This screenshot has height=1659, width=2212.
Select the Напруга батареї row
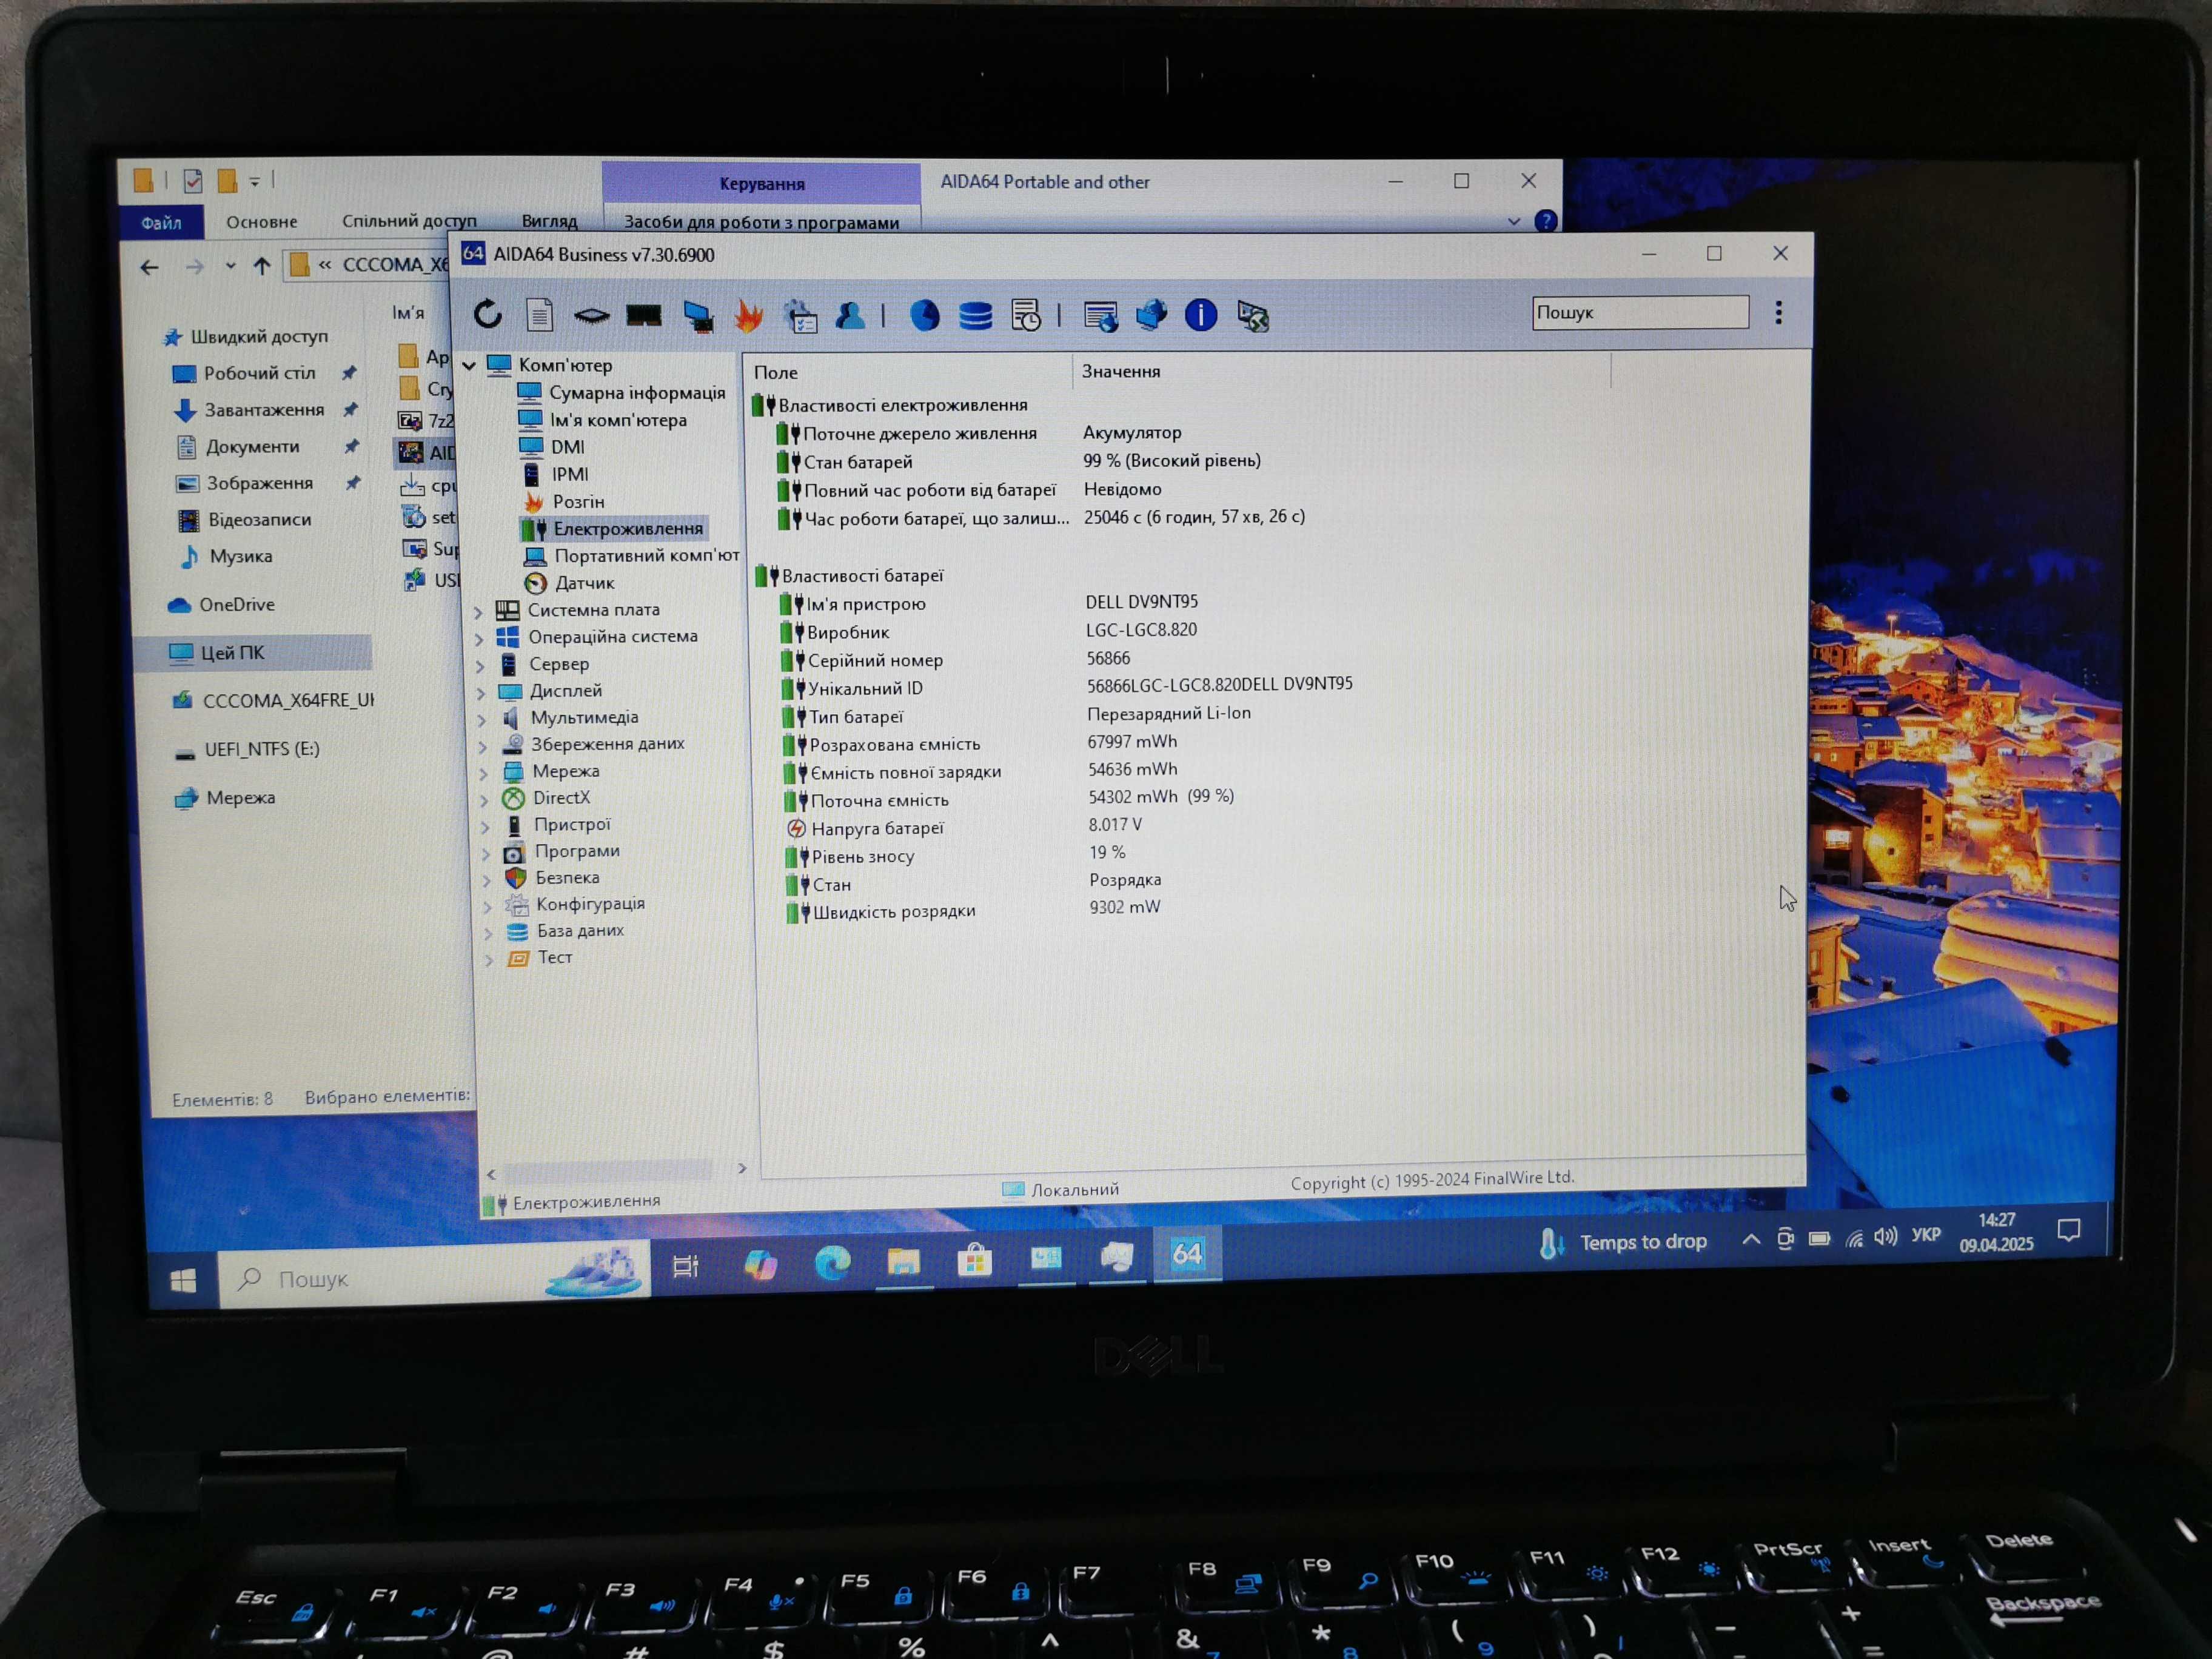(877, 828)
